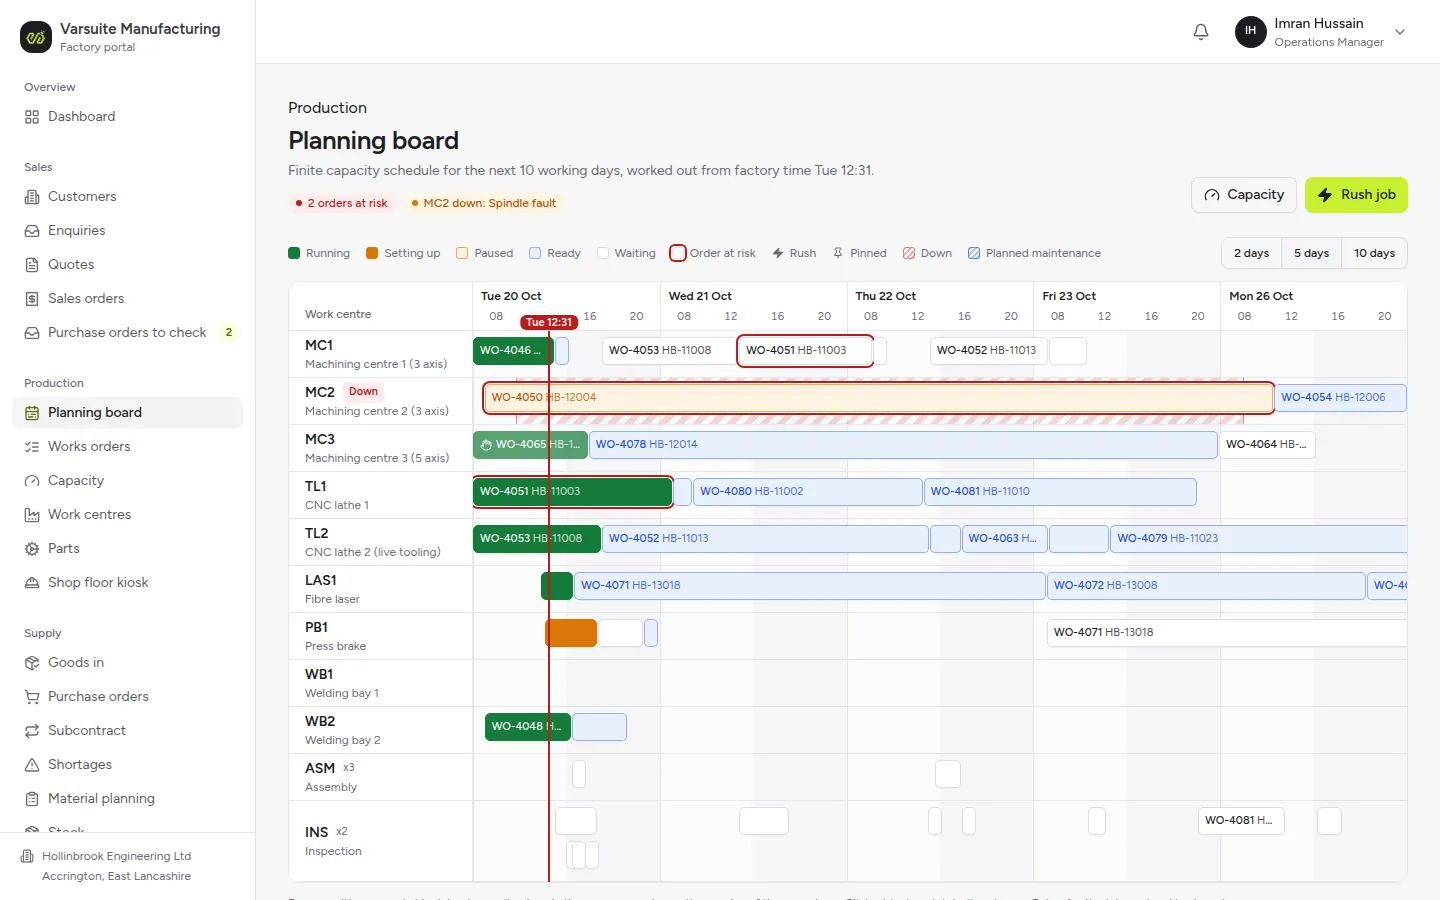Open notifications bell

click(1201, 32)
